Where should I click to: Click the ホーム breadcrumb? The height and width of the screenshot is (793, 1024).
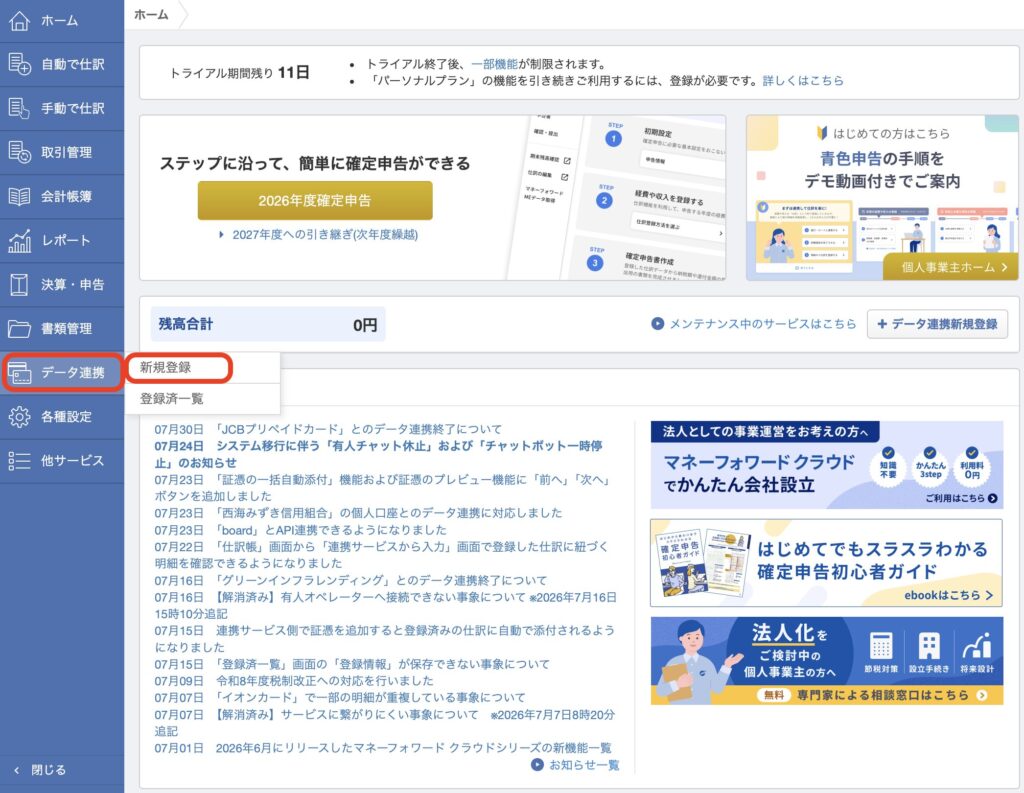[151, 14]
